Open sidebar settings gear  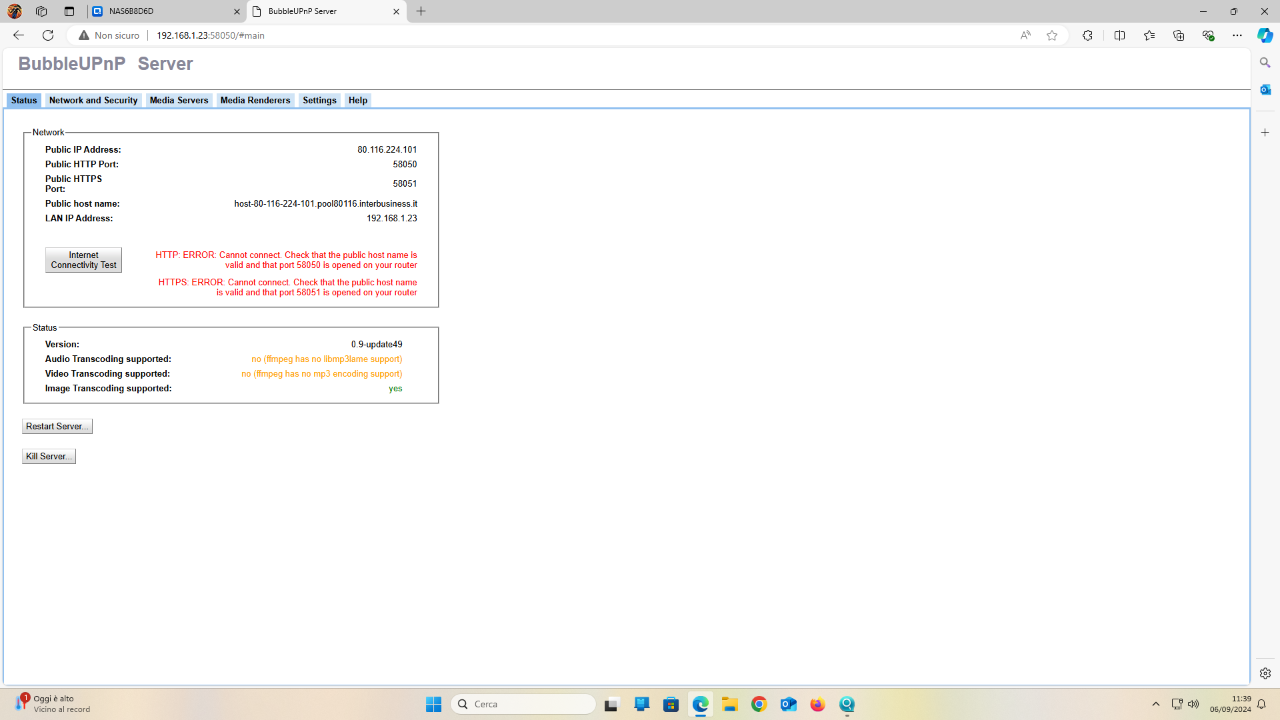(x=1265, y=673)
